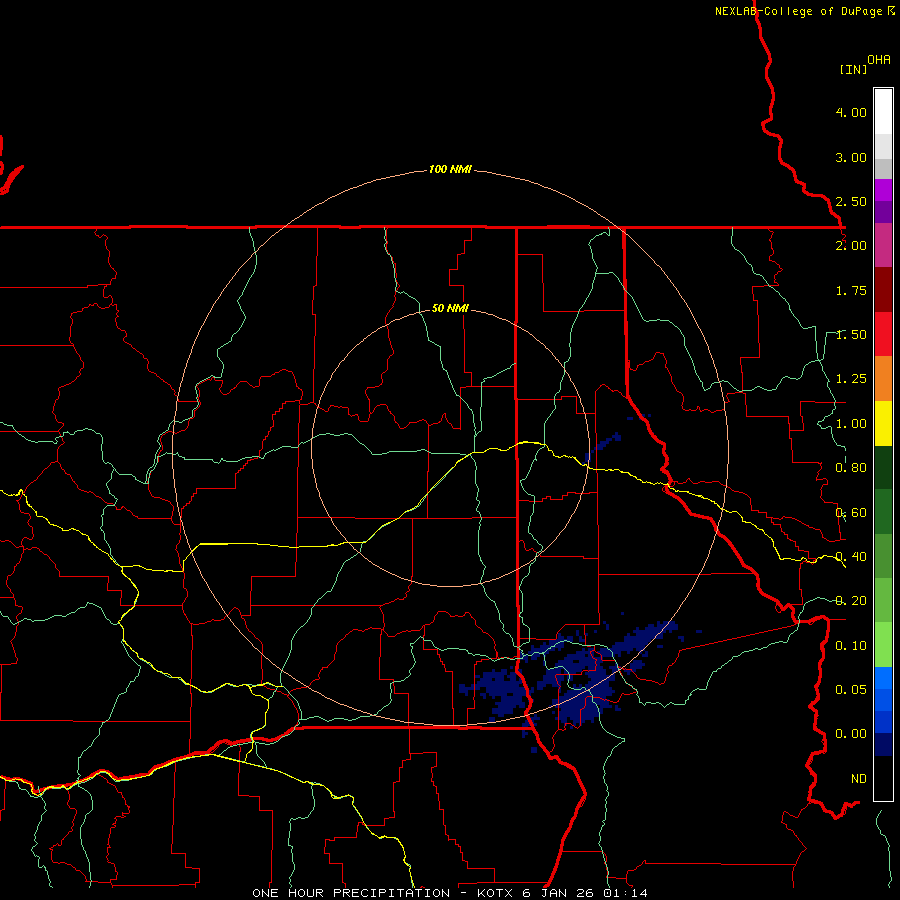Click the 0.10 legend value
The width and height of the screenshot is (900, 900).
point(851,646)
